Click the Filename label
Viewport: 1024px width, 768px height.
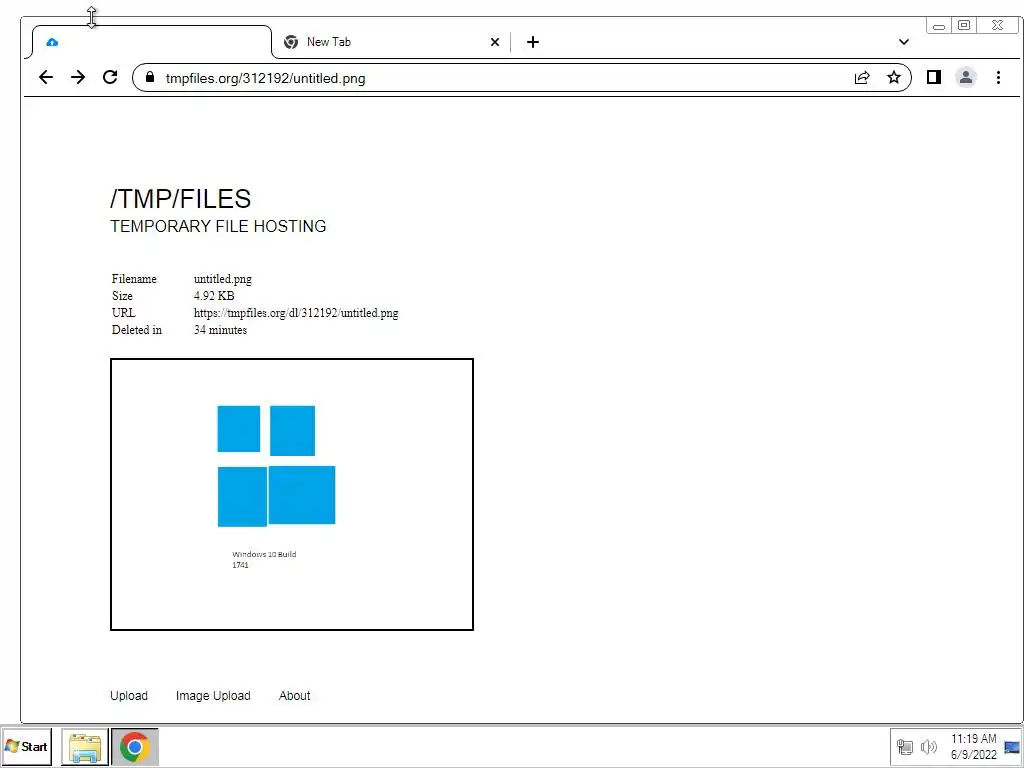134,279
